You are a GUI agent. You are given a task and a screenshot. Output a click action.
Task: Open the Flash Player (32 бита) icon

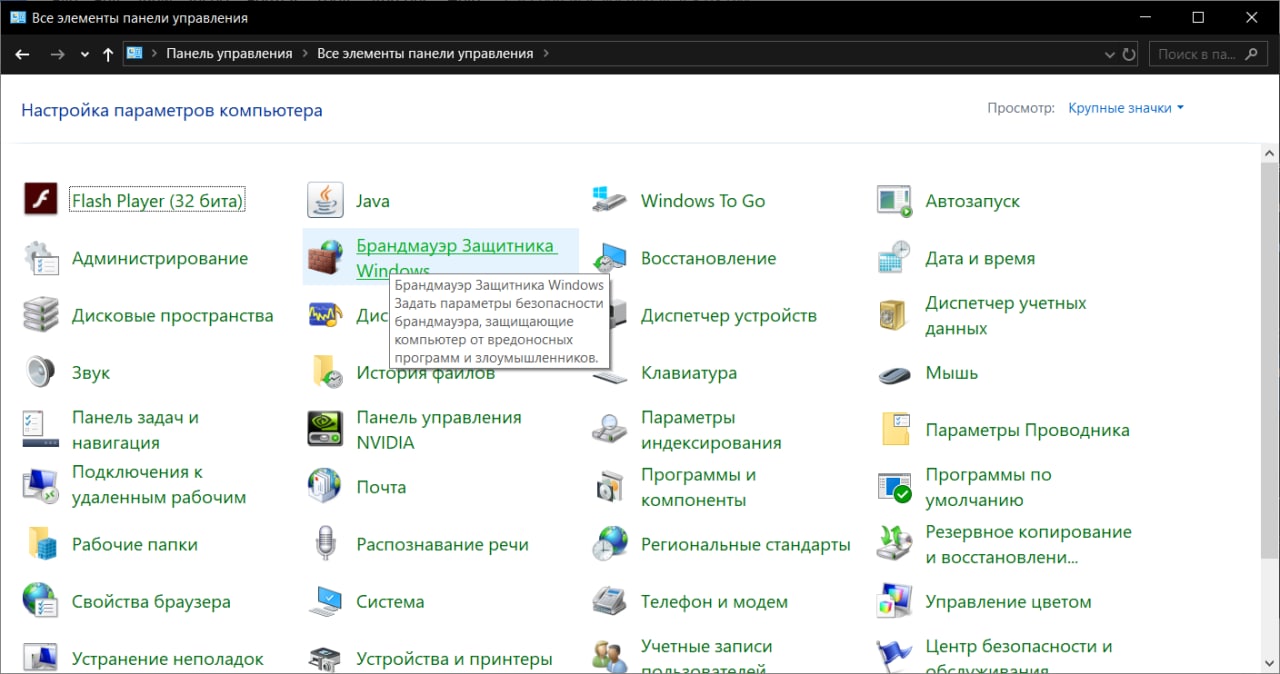coord(41,200)
